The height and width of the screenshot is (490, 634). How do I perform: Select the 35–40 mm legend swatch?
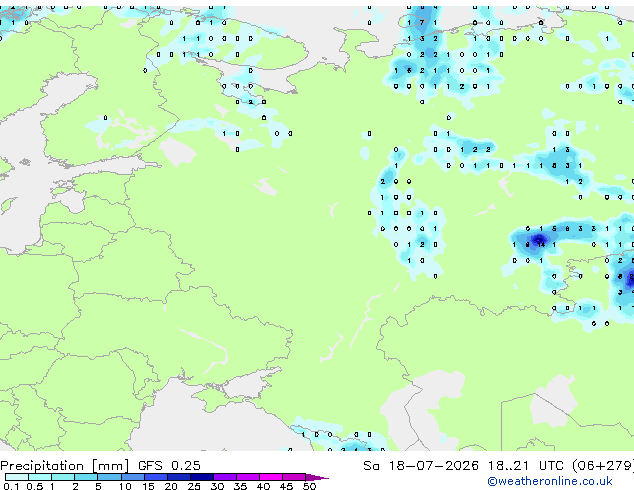point(247,477)
